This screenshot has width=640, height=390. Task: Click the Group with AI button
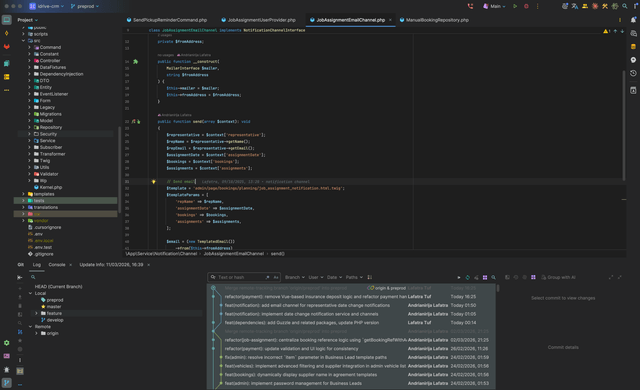[x=558, y=277]
